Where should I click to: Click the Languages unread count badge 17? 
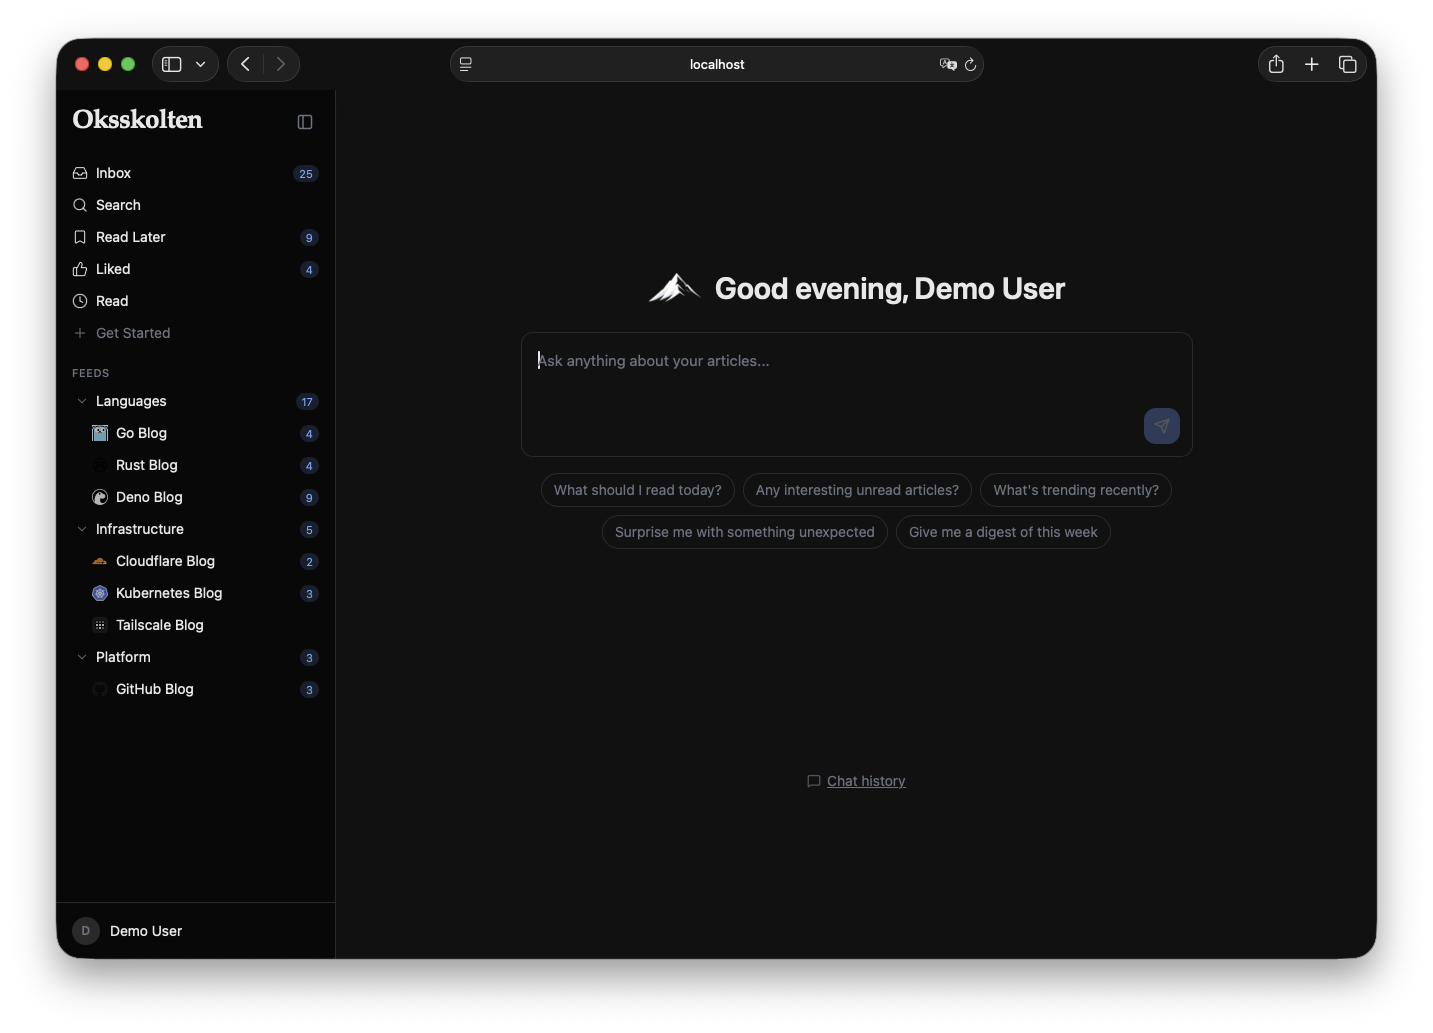(307, 402)
